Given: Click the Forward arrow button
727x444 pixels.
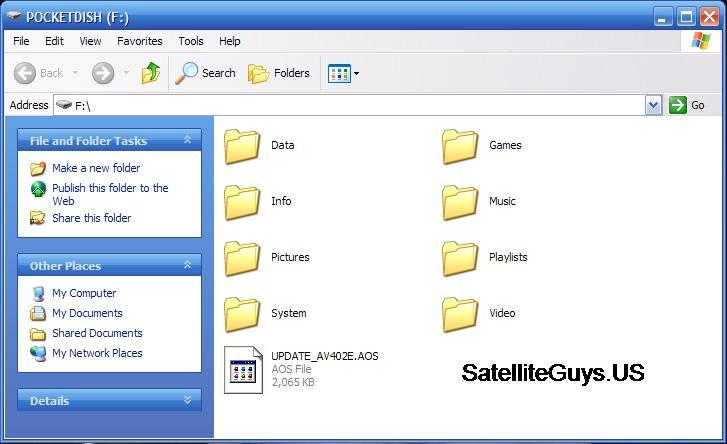Looking at the screenshot, I should (102, 73).
